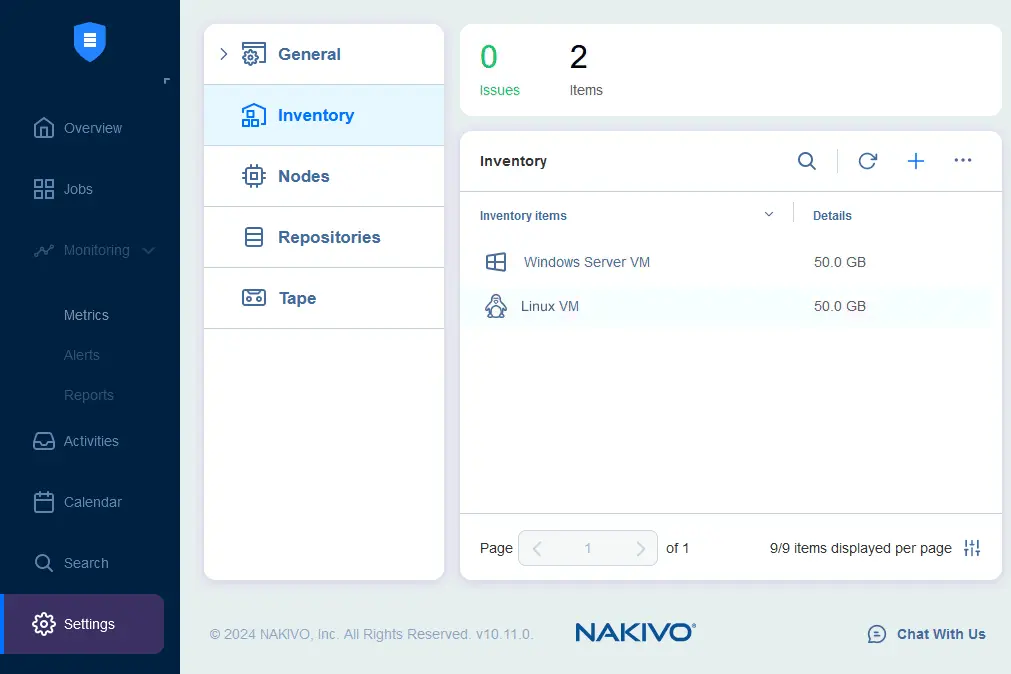
Task: Select Linux VM row
Action: tap(731, 306)
